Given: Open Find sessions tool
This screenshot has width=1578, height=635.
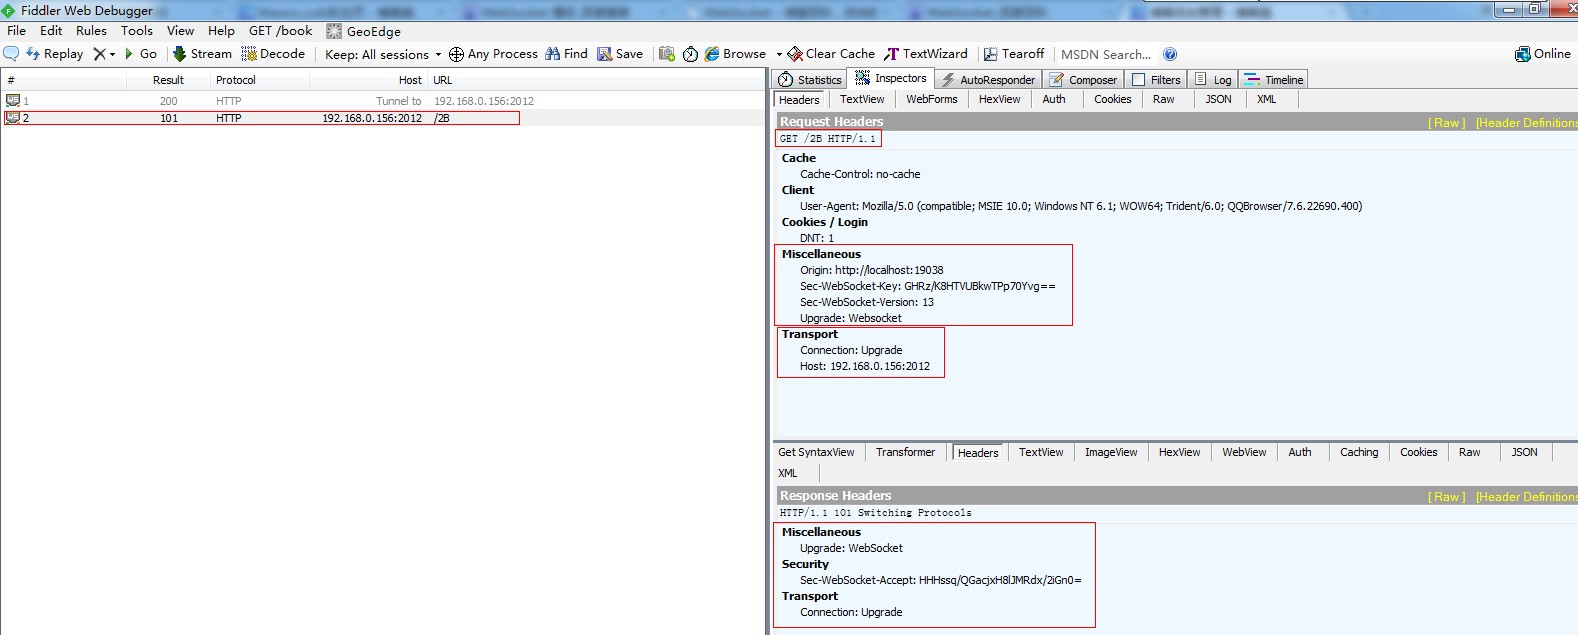Looking at the screenshot, I should tap(566, 54).
